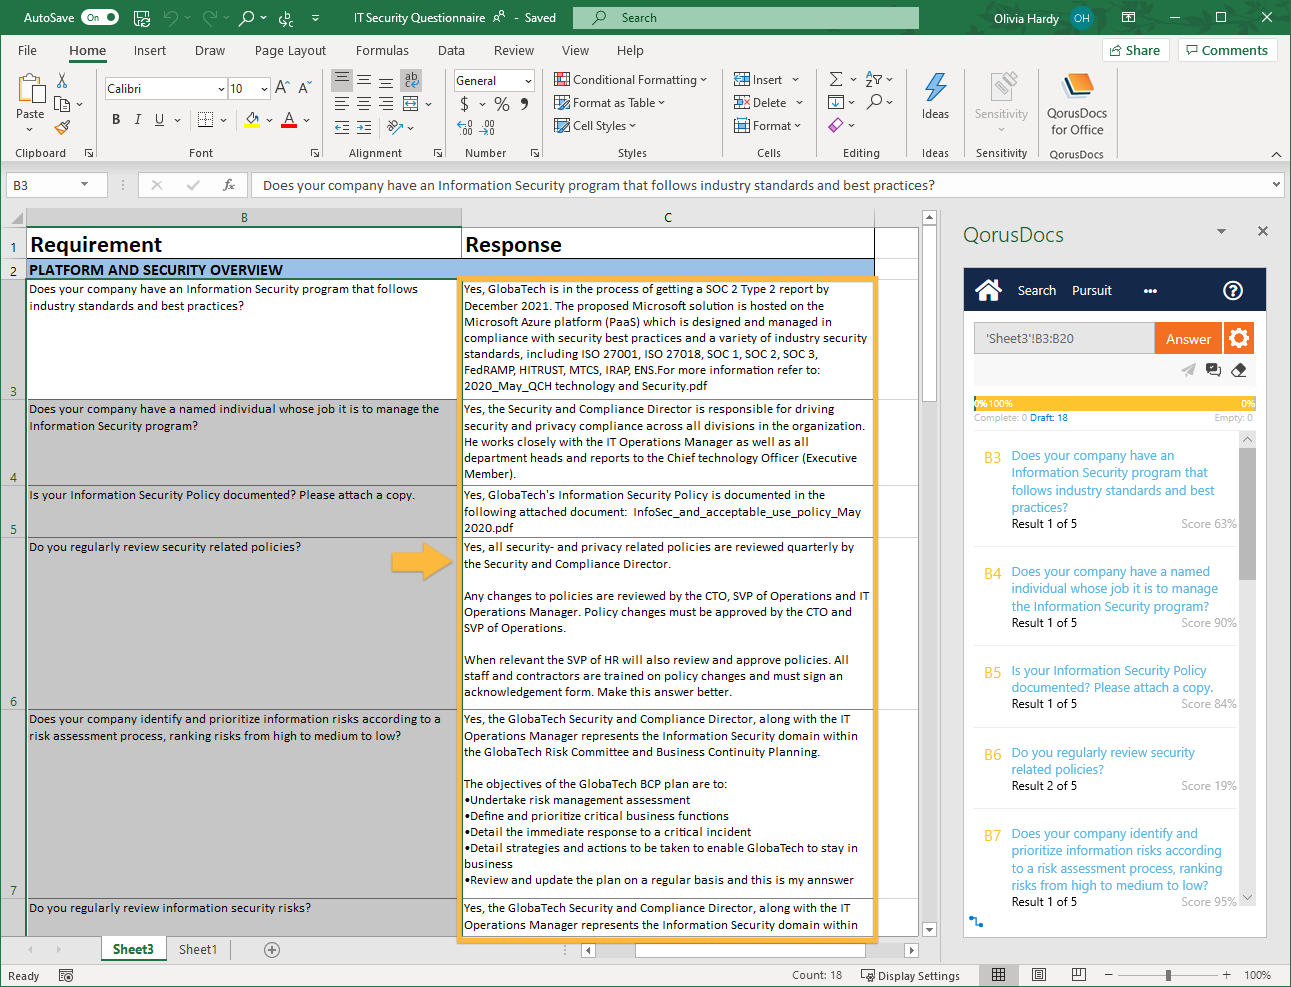Apply Percent Style number format
Screen dimensions: 1291x987
click(x=502, y=104)
